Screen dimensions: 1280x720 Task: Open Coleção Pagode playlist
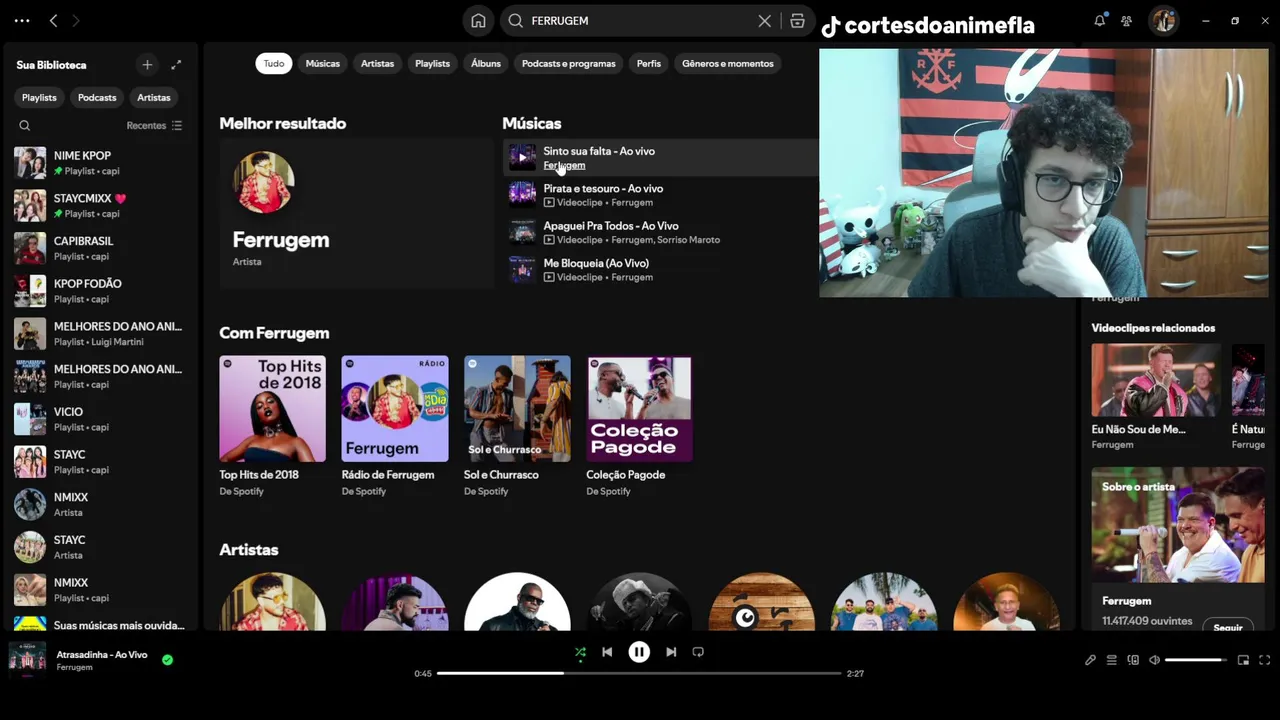click(639, 427)
